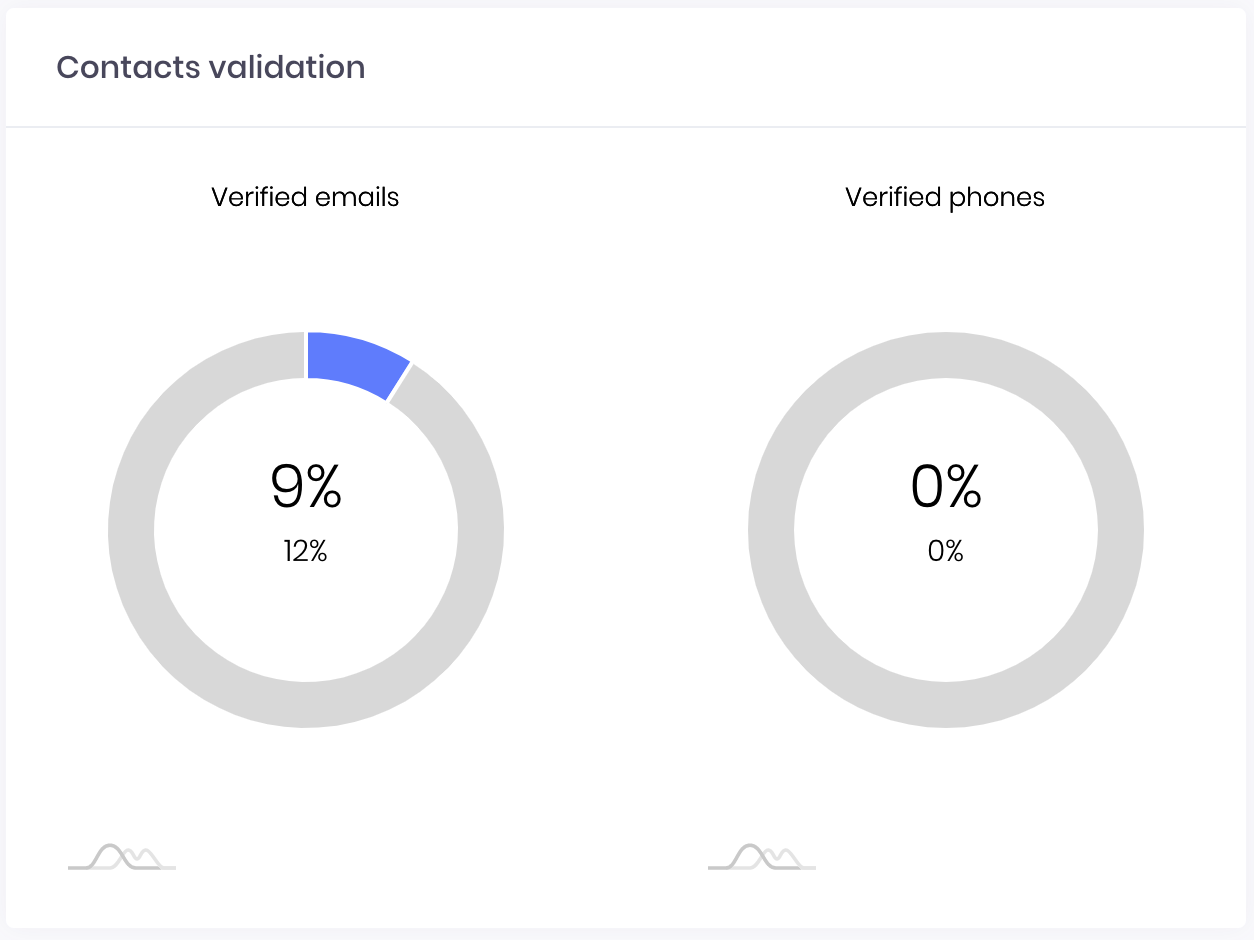Click the distribution curve icon under emails chart

coord(122,857)
